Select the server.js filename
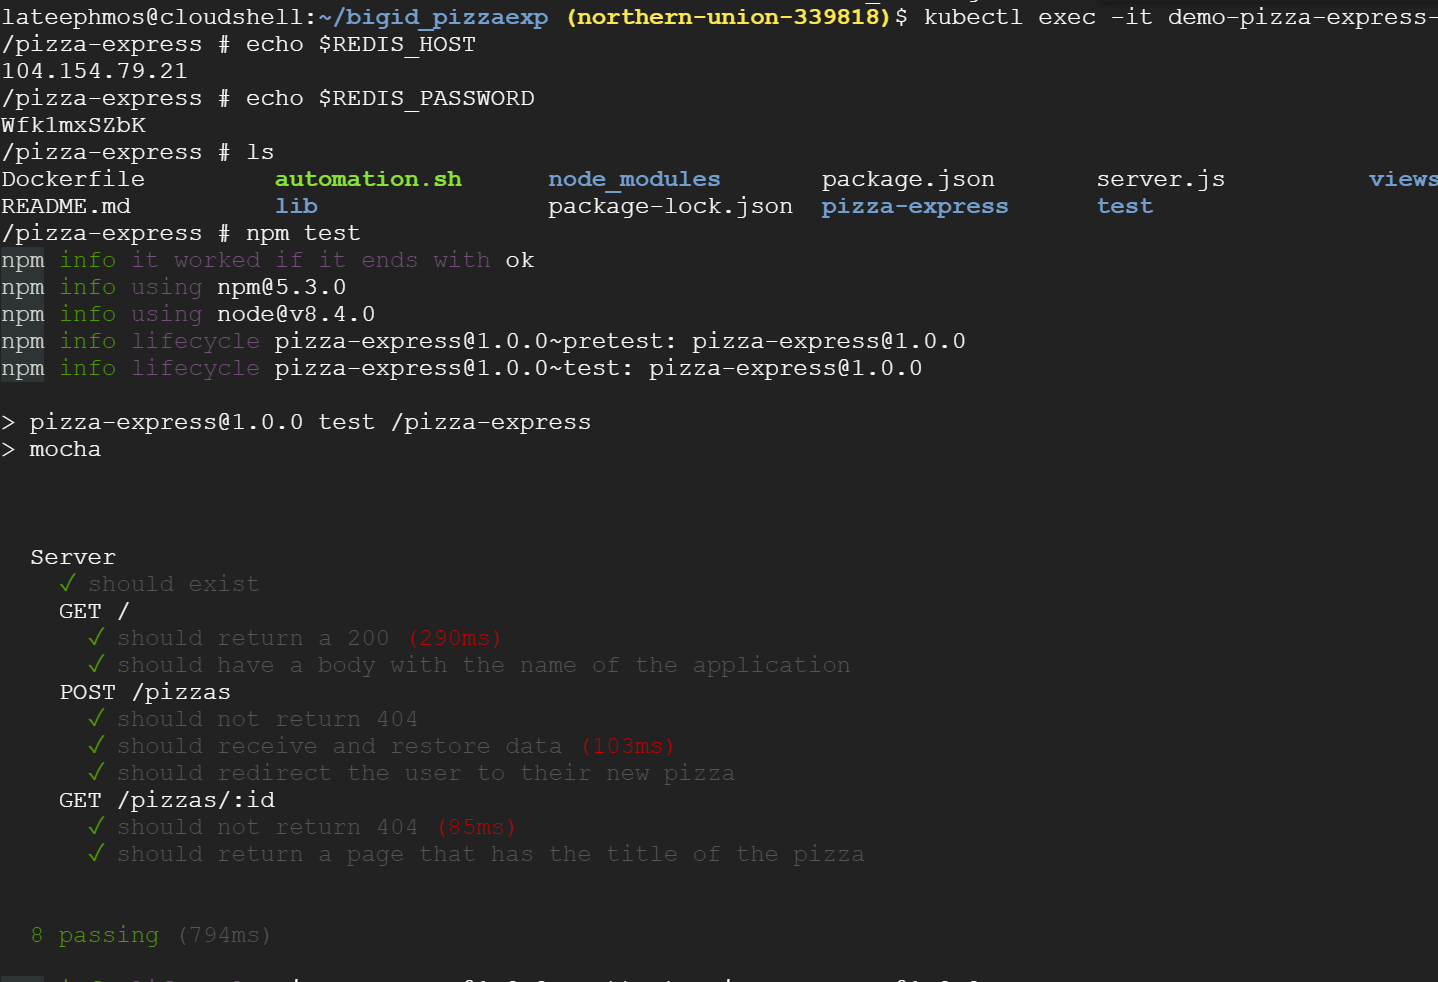The width and height of the screenshot is (1438, 982). point(1160,178)
